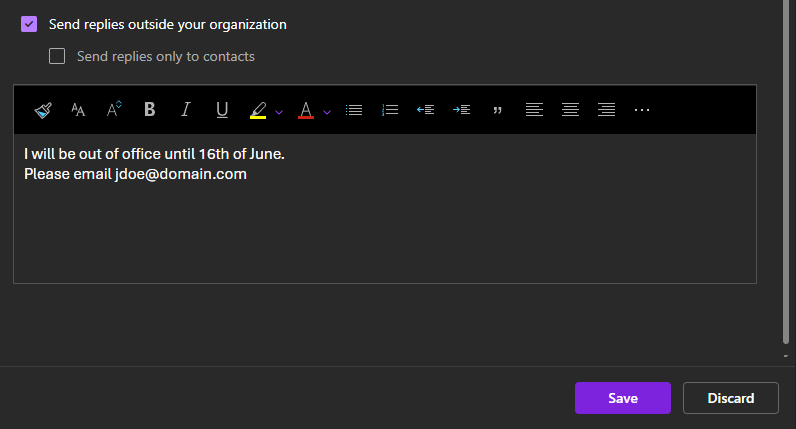
Task: Enable Send replies only to contacts
Action: [x=57, y=56]
